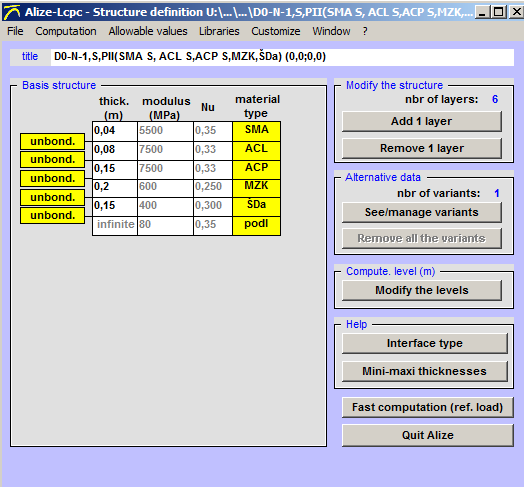Screen dimensions: 524x487
Task: Edit the 0,15 thickness of ACP layer
Action: [x=115, y=169]
